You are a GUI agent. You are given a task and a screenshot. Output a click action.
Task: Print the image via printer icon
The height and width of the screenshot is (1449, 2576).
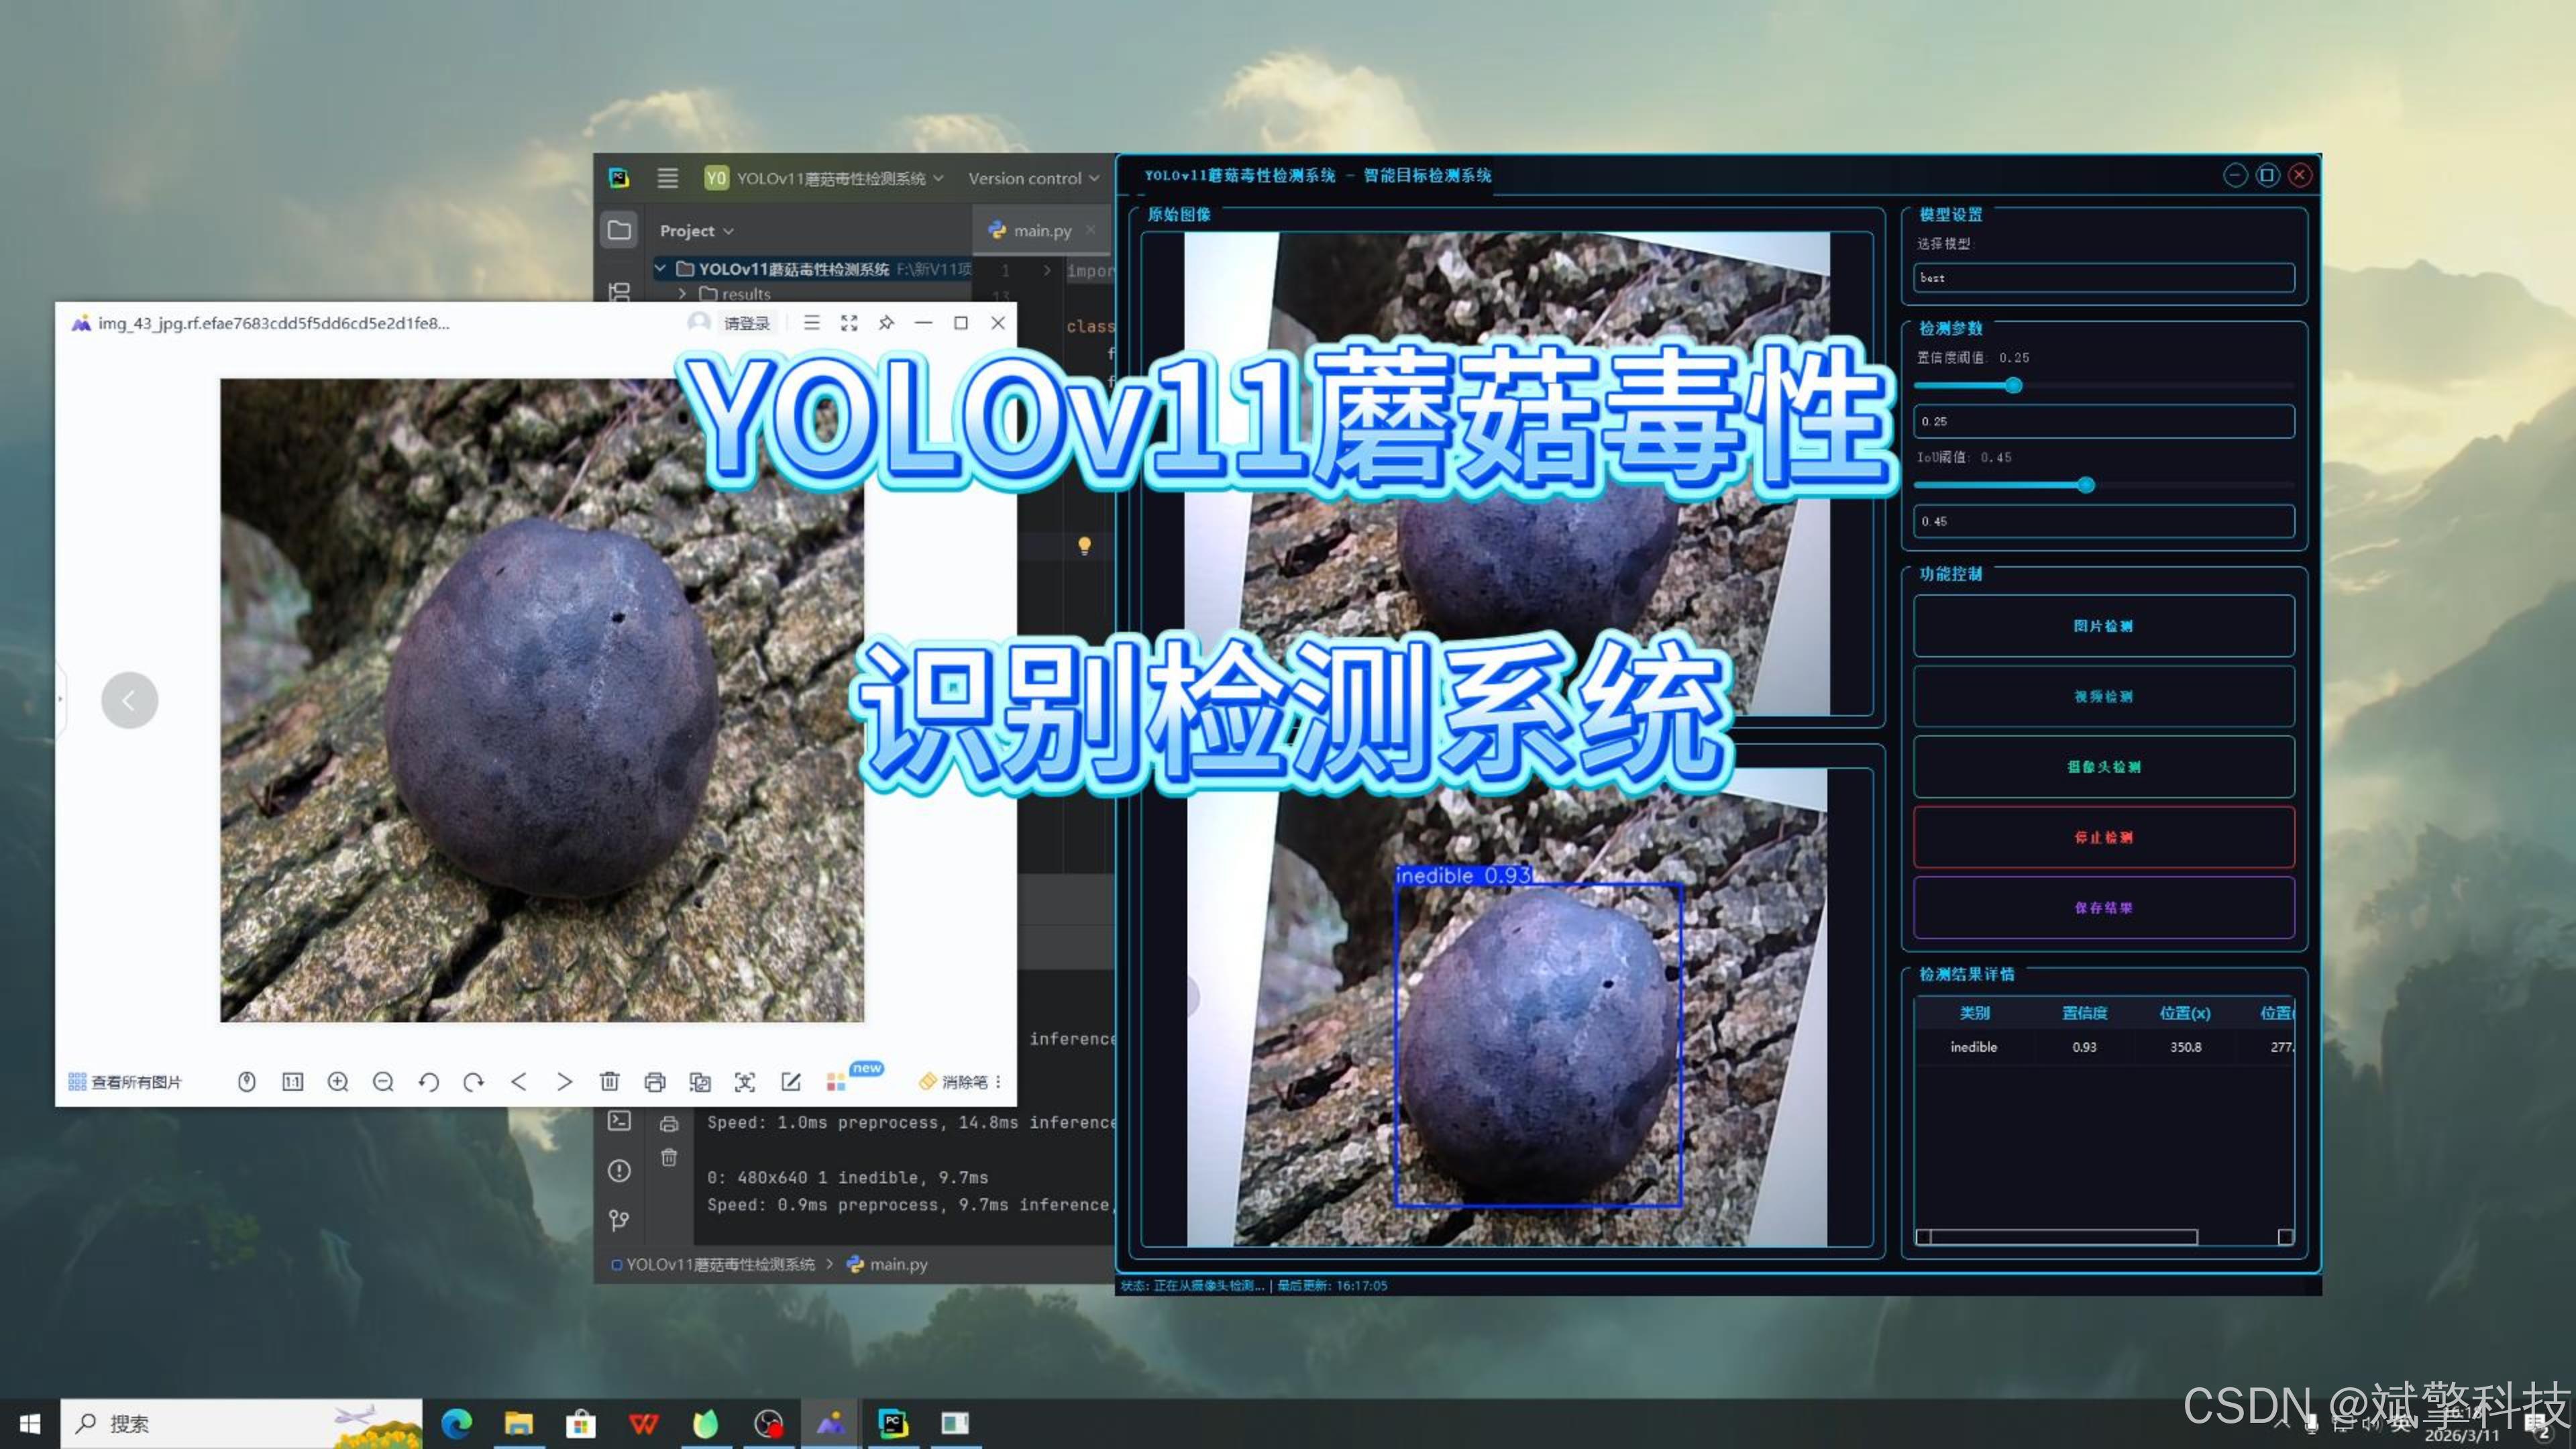pos(655,1082)
